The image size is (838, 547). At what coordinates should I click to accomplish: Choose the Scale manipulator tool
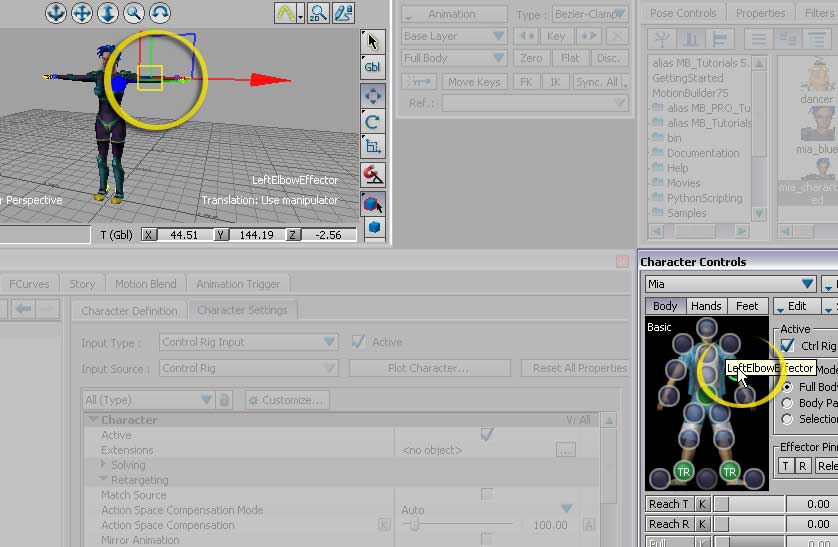(372, 148)
